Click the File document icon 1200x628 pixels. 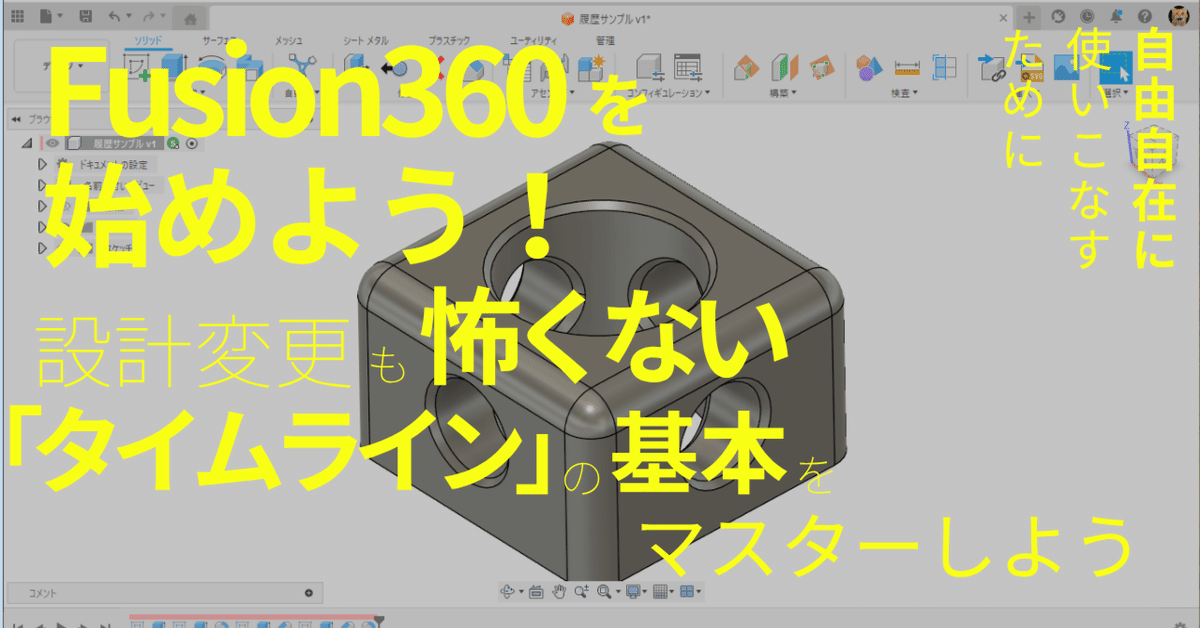click(x=48, y=17)
